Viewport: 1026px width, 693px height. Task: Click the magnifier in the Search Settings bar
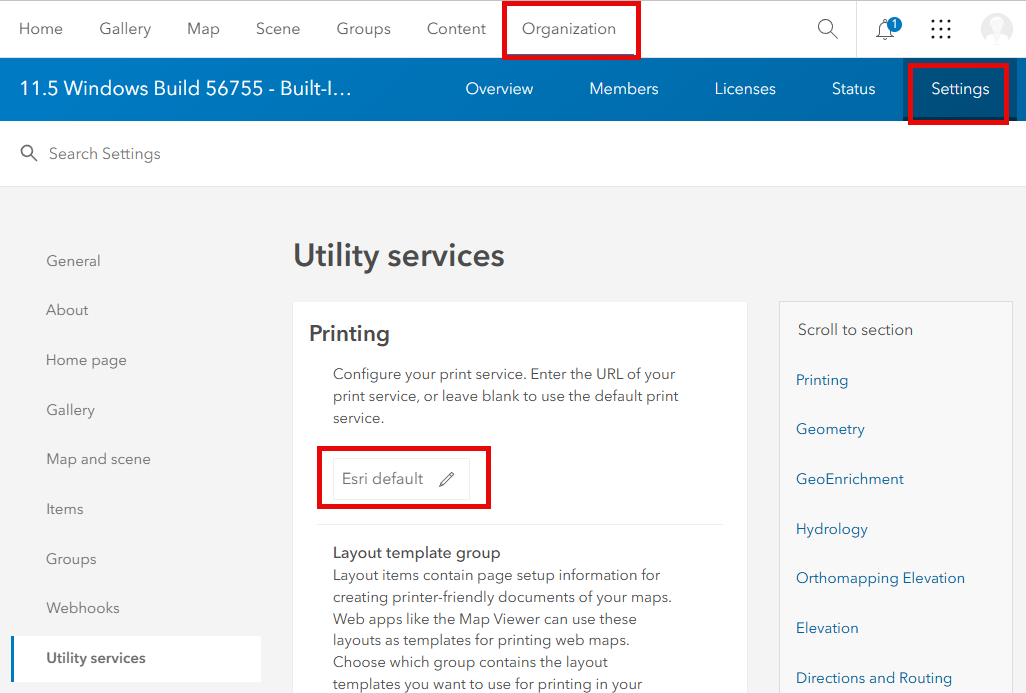(x=28, y=153)
